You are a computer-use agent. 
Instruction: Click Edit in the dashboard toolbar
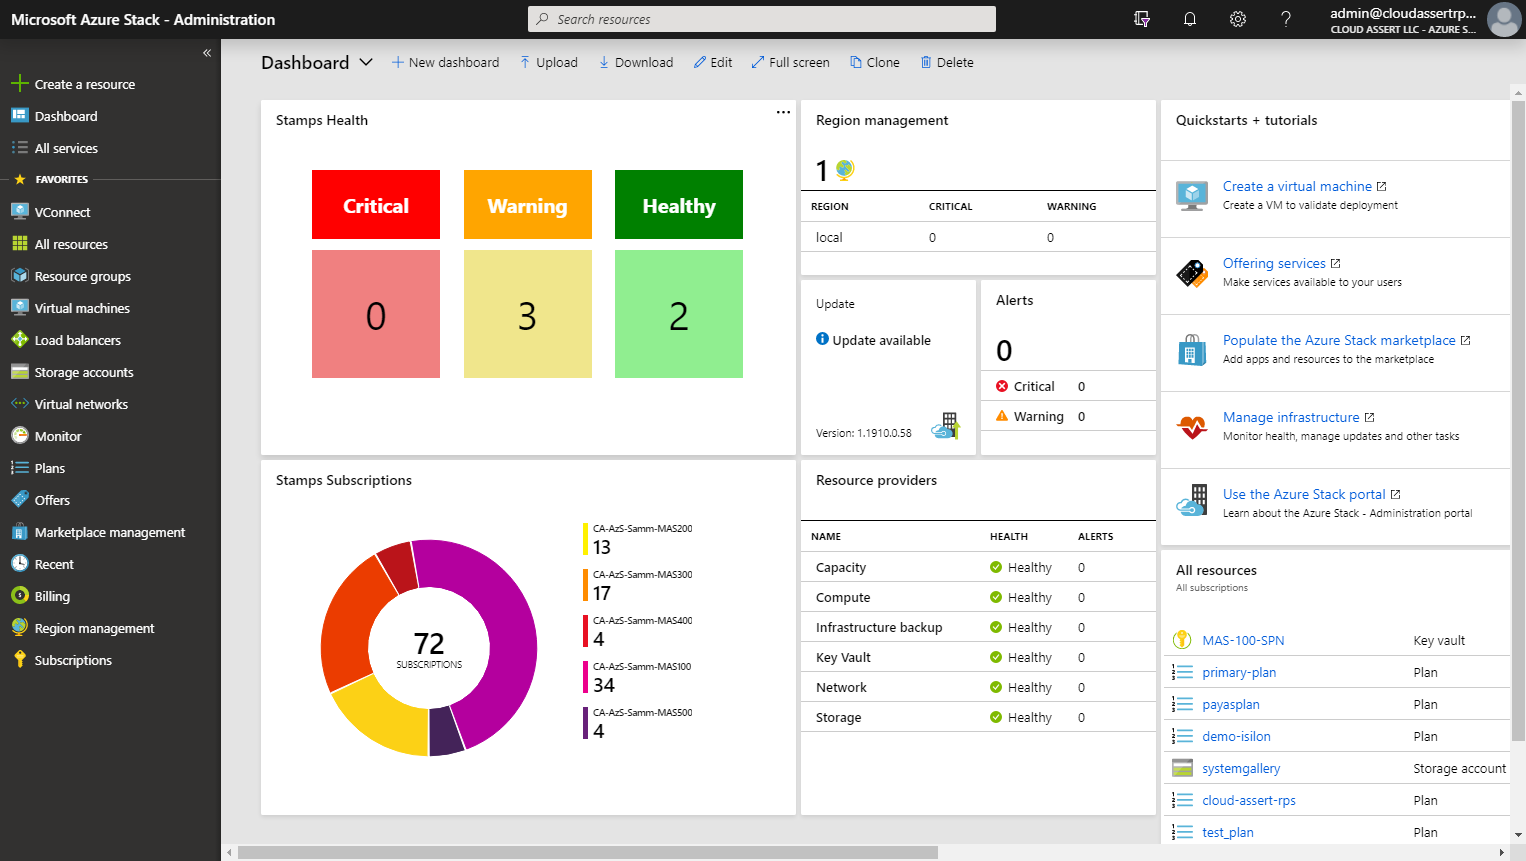click(x=712, y=62)
